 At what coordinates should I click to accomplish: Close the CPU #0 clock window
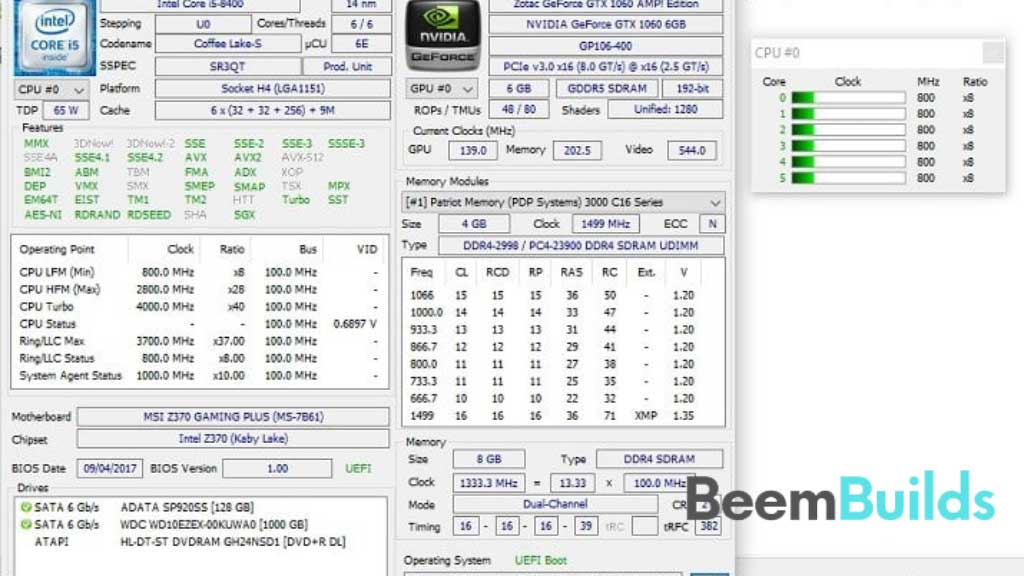click(993, 52)
